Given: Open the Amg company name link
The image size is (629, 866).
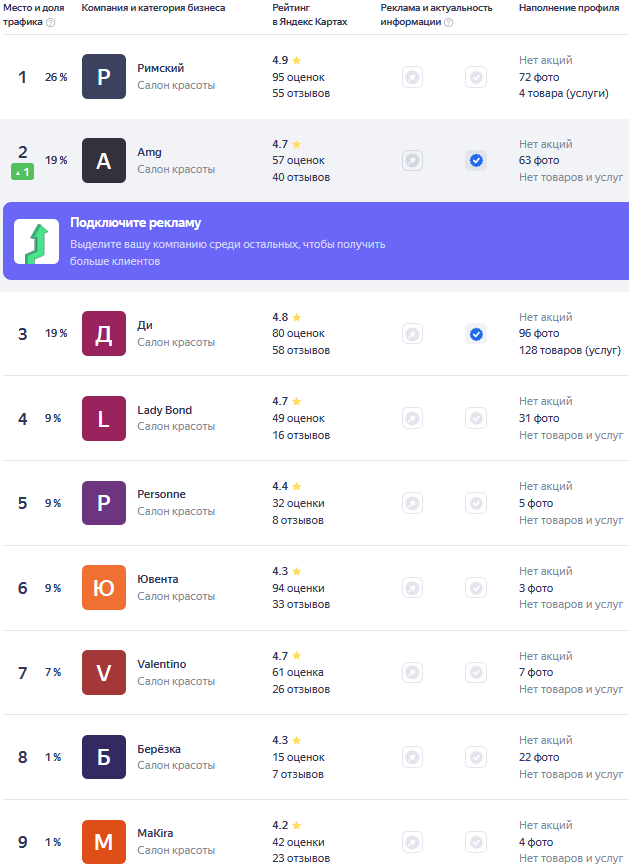Looking at the screenshot, I should click(149, 152).
